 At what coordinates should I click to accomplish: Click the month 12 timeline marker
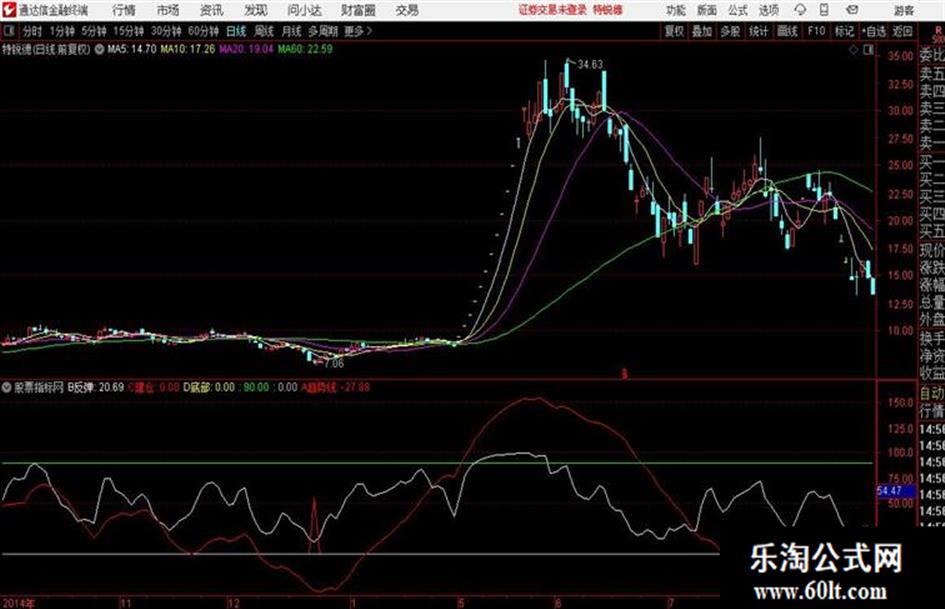point(233,603)
